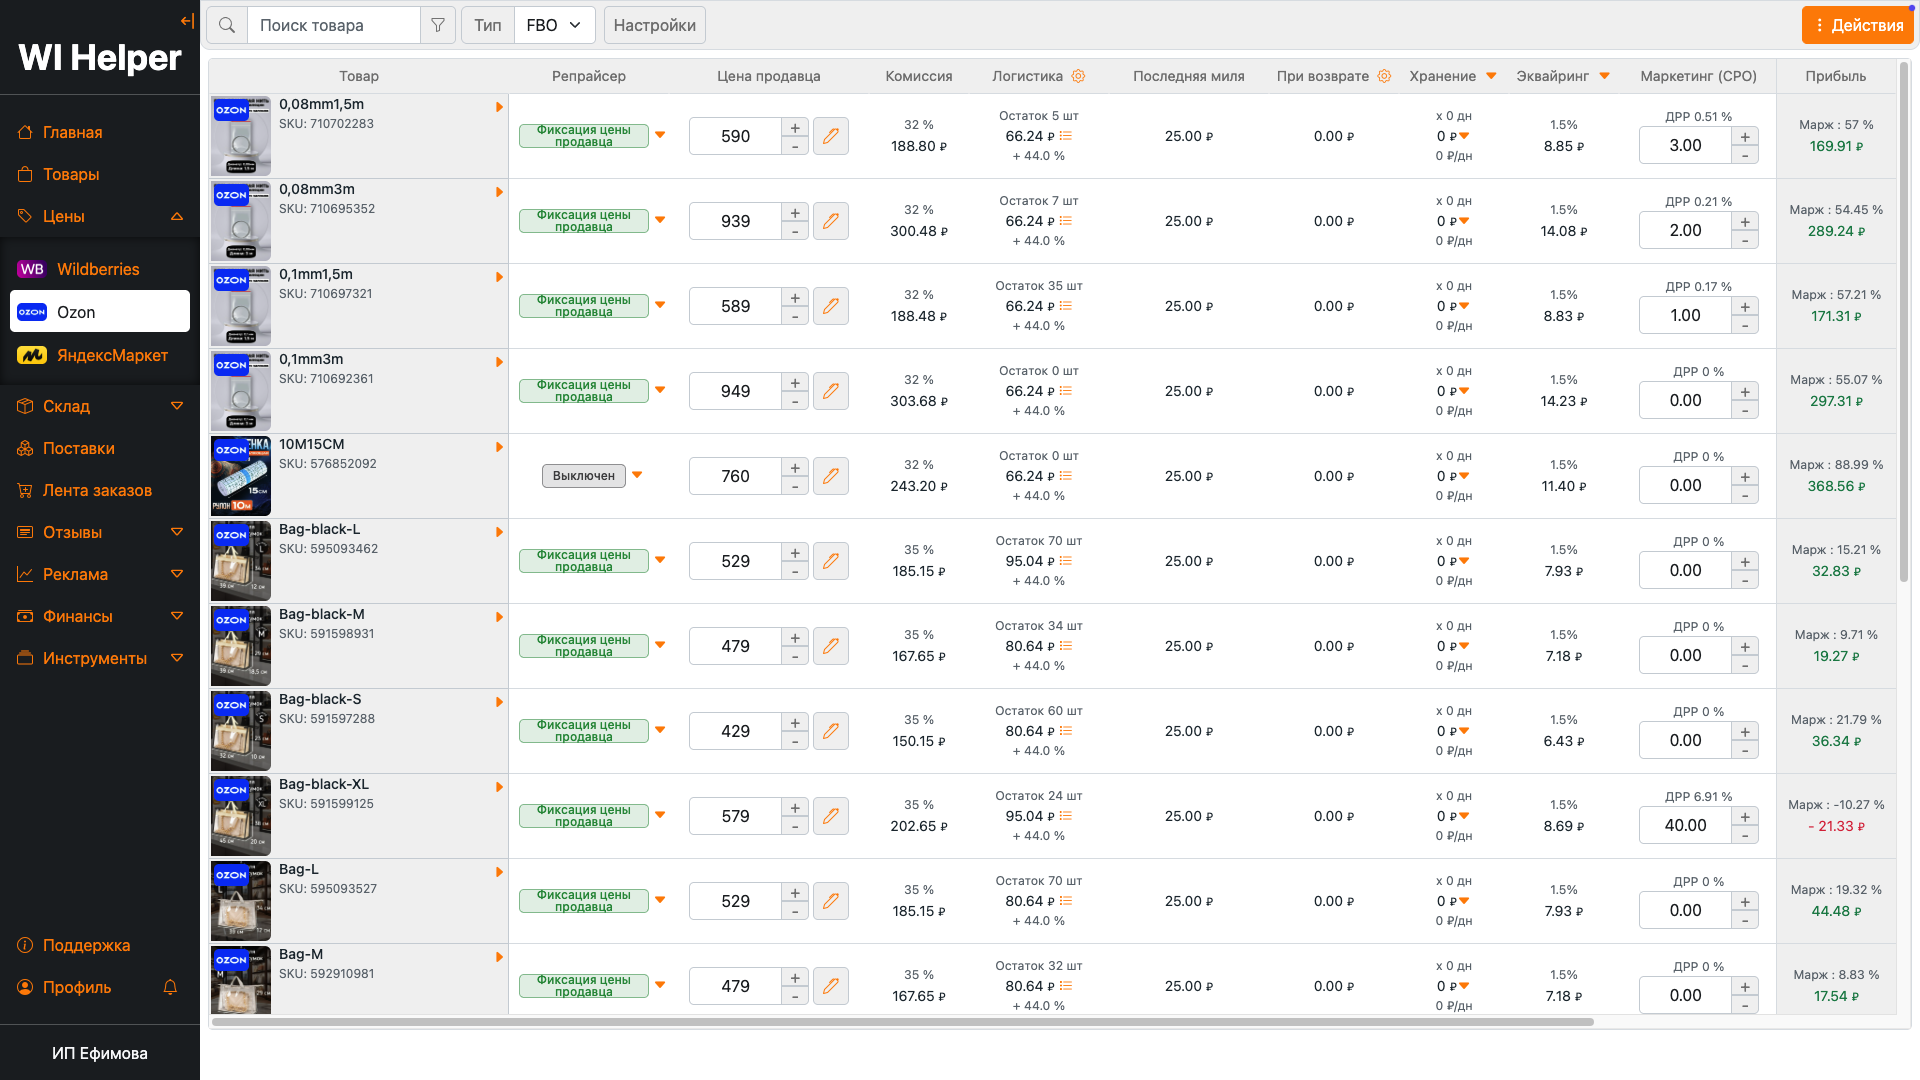Open Логистика column gear settings
The image size is (1920, 1080).
[x=1078, y=76]
